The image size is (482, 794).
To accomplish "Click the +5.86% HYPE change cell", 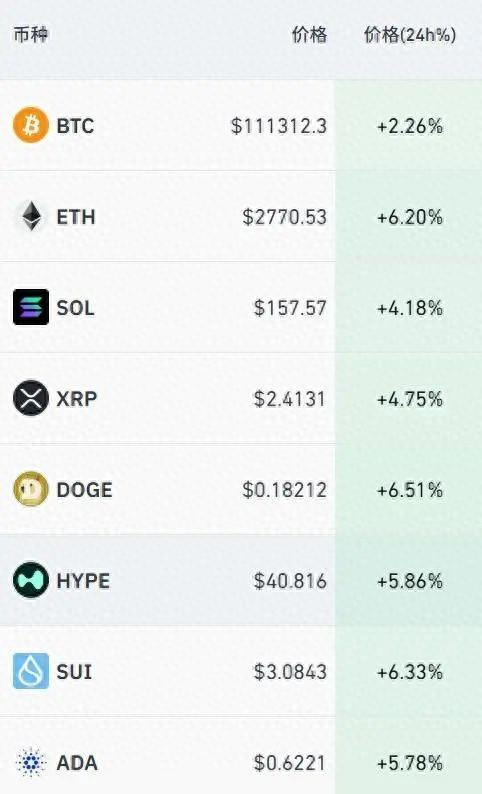I will (410, 580).
